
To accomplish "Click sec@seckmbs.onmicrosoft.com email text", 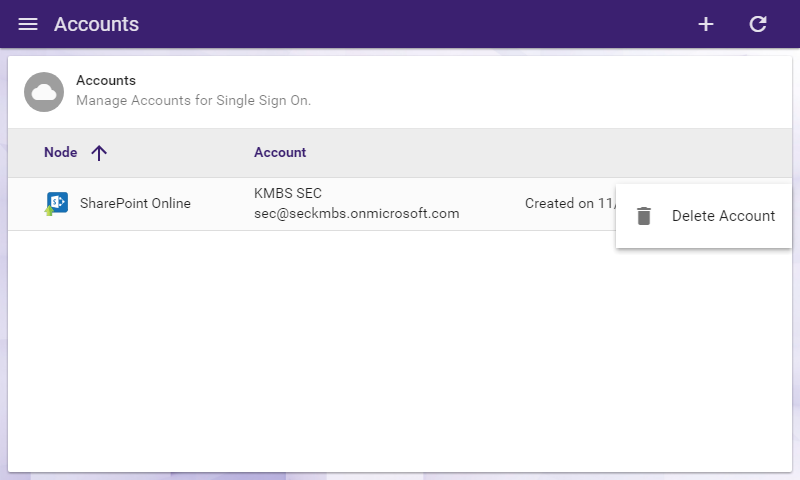I will point(357,213).
